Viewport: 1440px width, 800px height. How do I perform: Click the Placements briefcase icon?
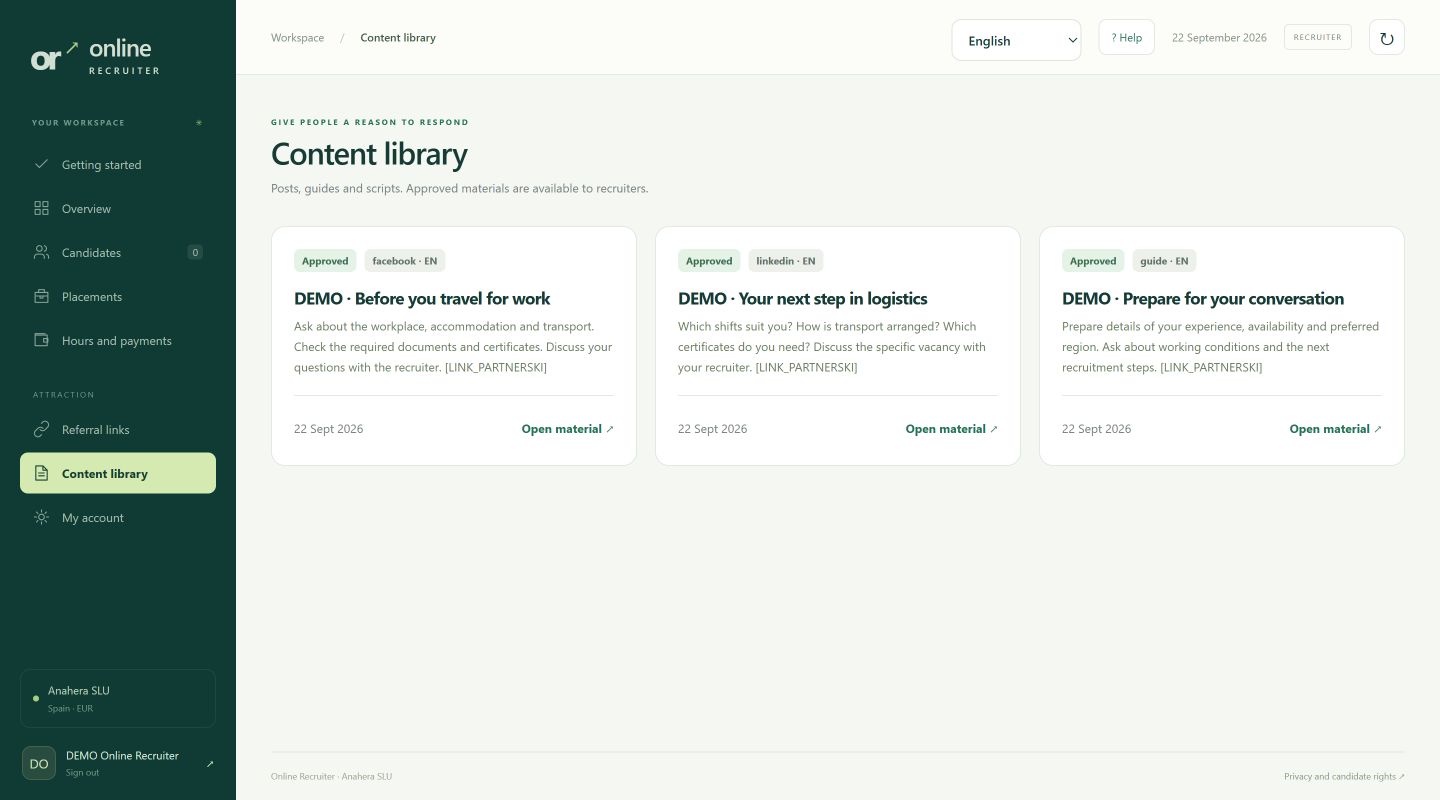pos(41,296)
